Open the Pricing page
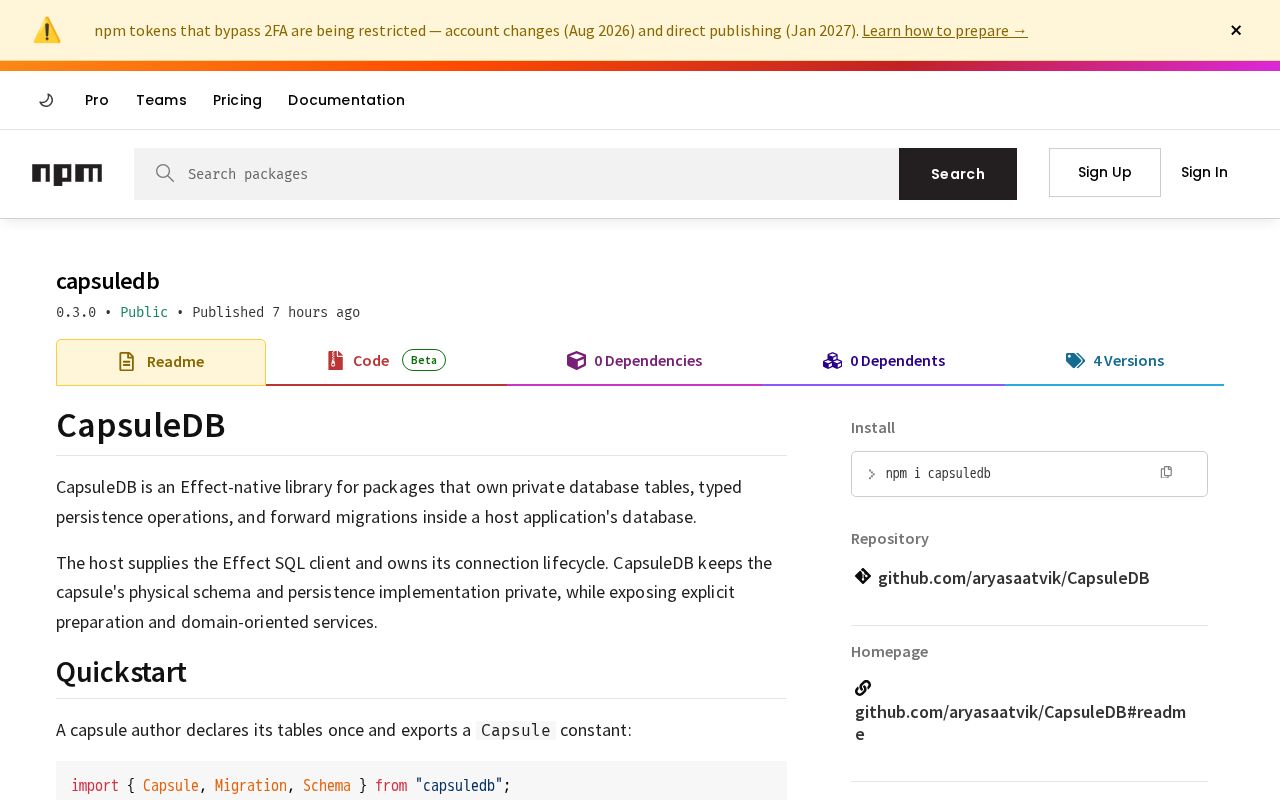Viewport: 1280px width, 800px height. click(237, 100)
